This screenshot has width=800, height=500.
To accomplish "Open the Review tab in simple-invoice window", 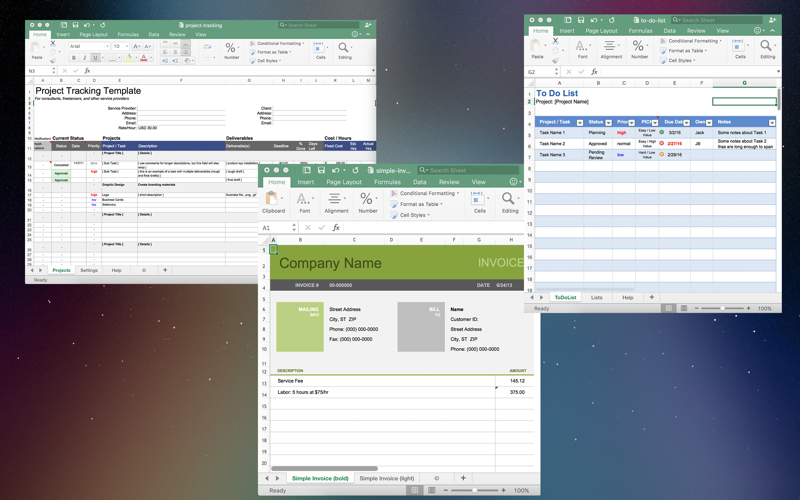I will coord(449,182).
